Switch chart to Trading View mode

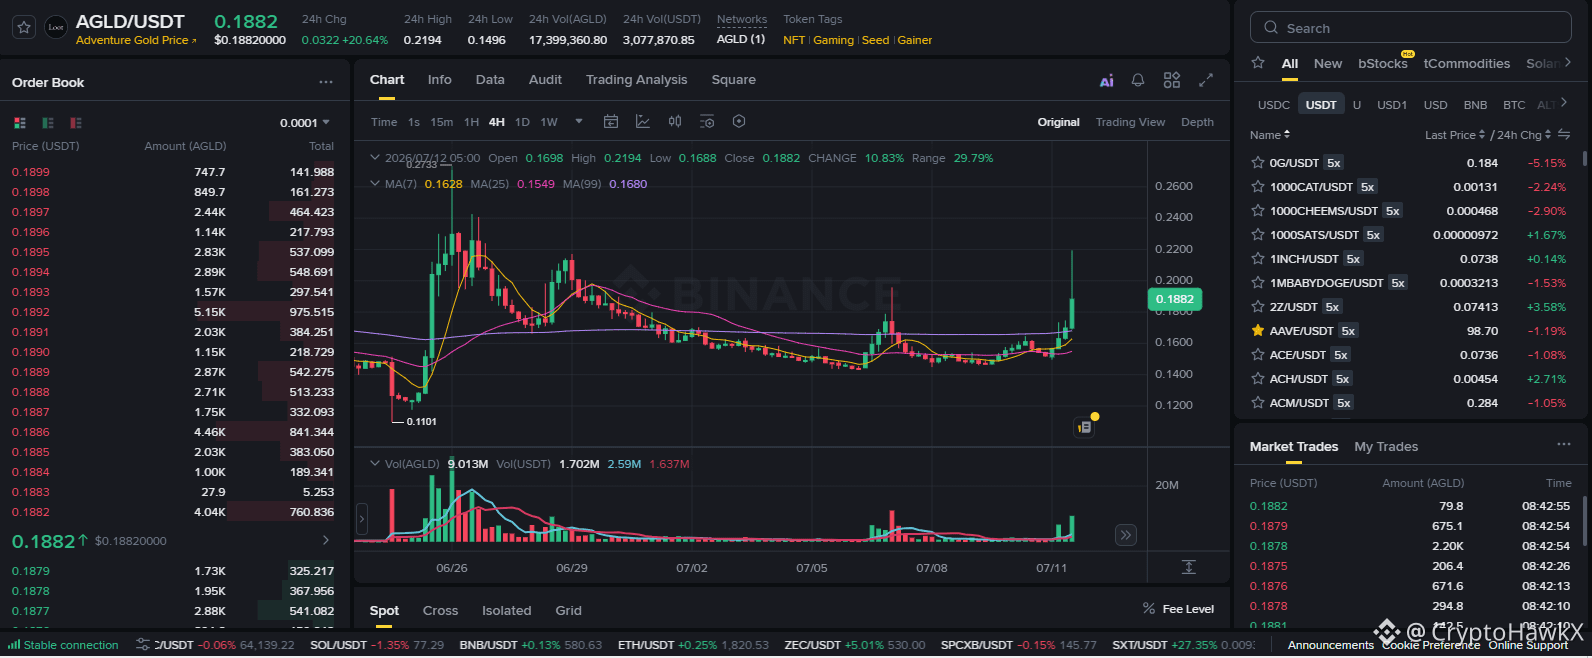(x=1130, y=122)
